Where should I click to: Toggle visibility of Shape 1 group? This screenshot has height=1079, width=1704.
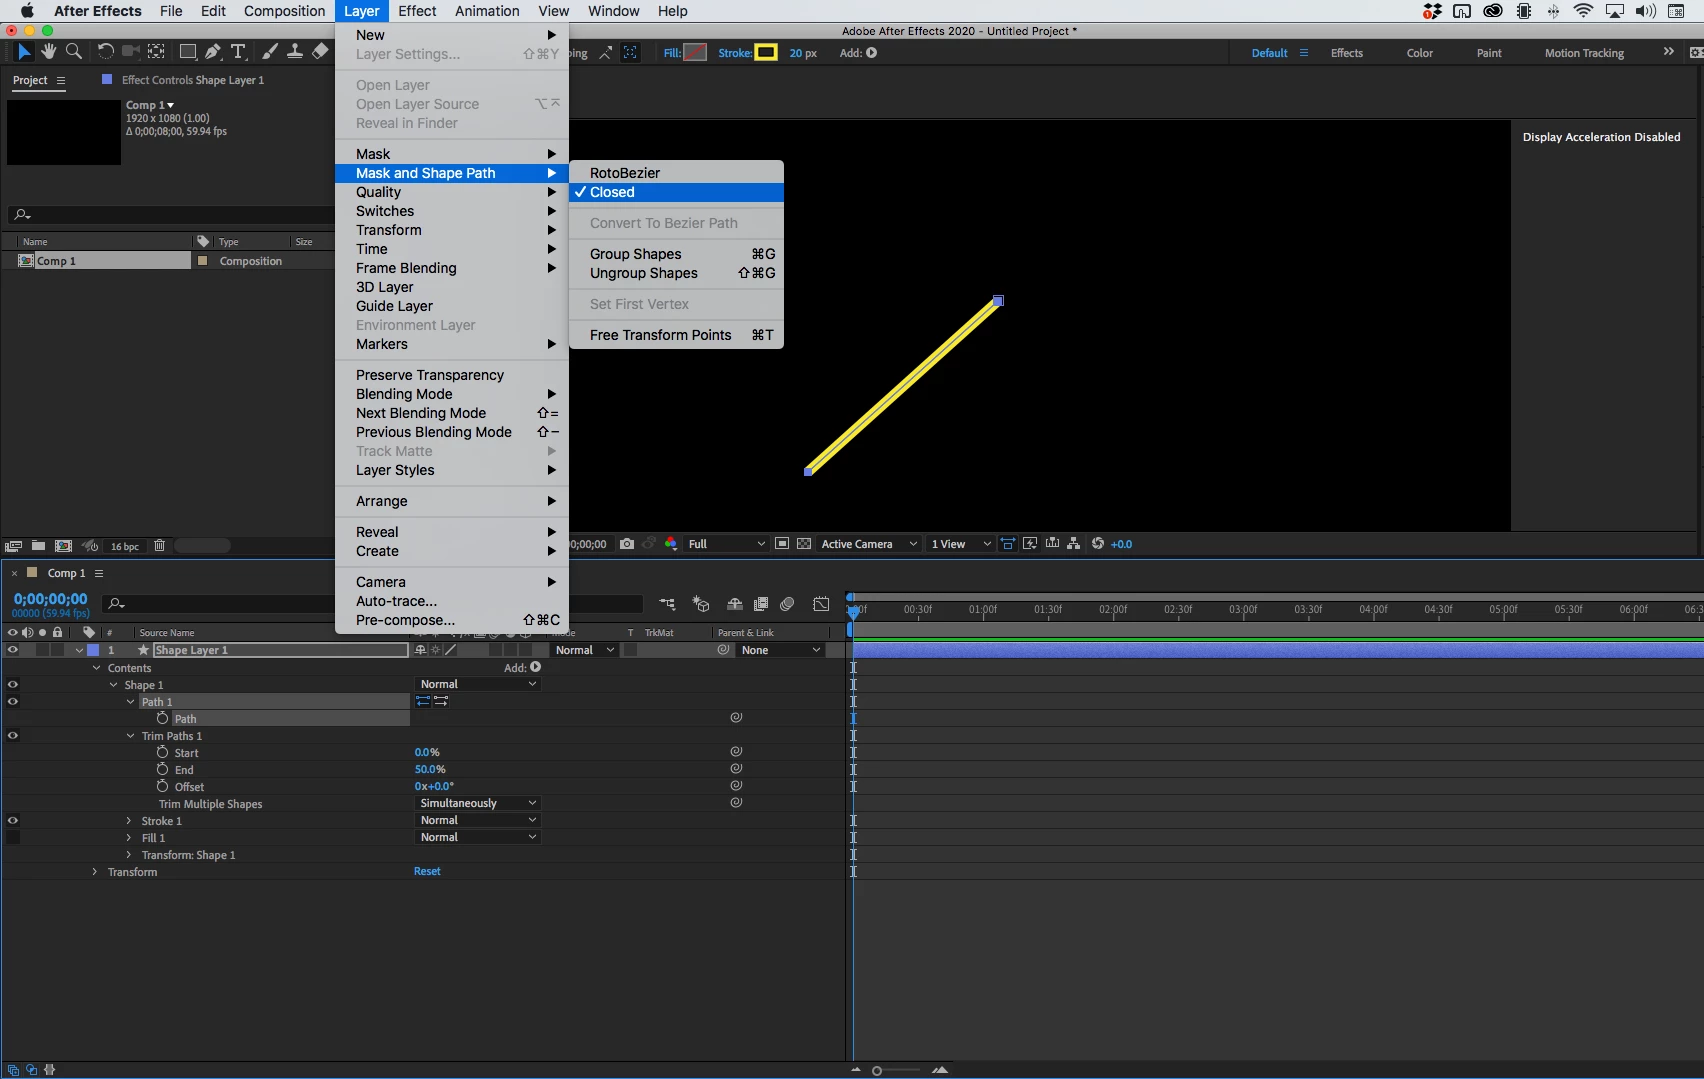(12, 685)
